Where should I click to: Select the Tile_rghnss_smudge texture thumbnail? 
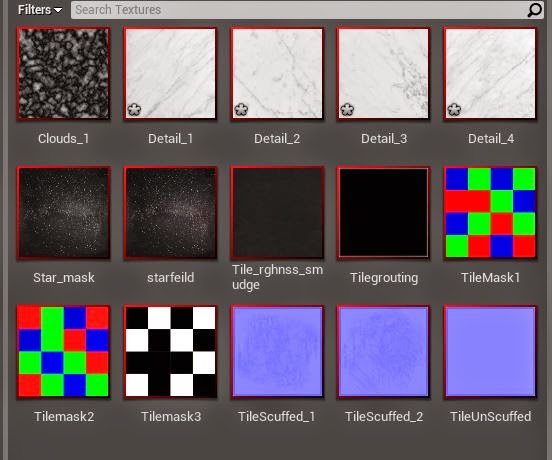(277, 213)
